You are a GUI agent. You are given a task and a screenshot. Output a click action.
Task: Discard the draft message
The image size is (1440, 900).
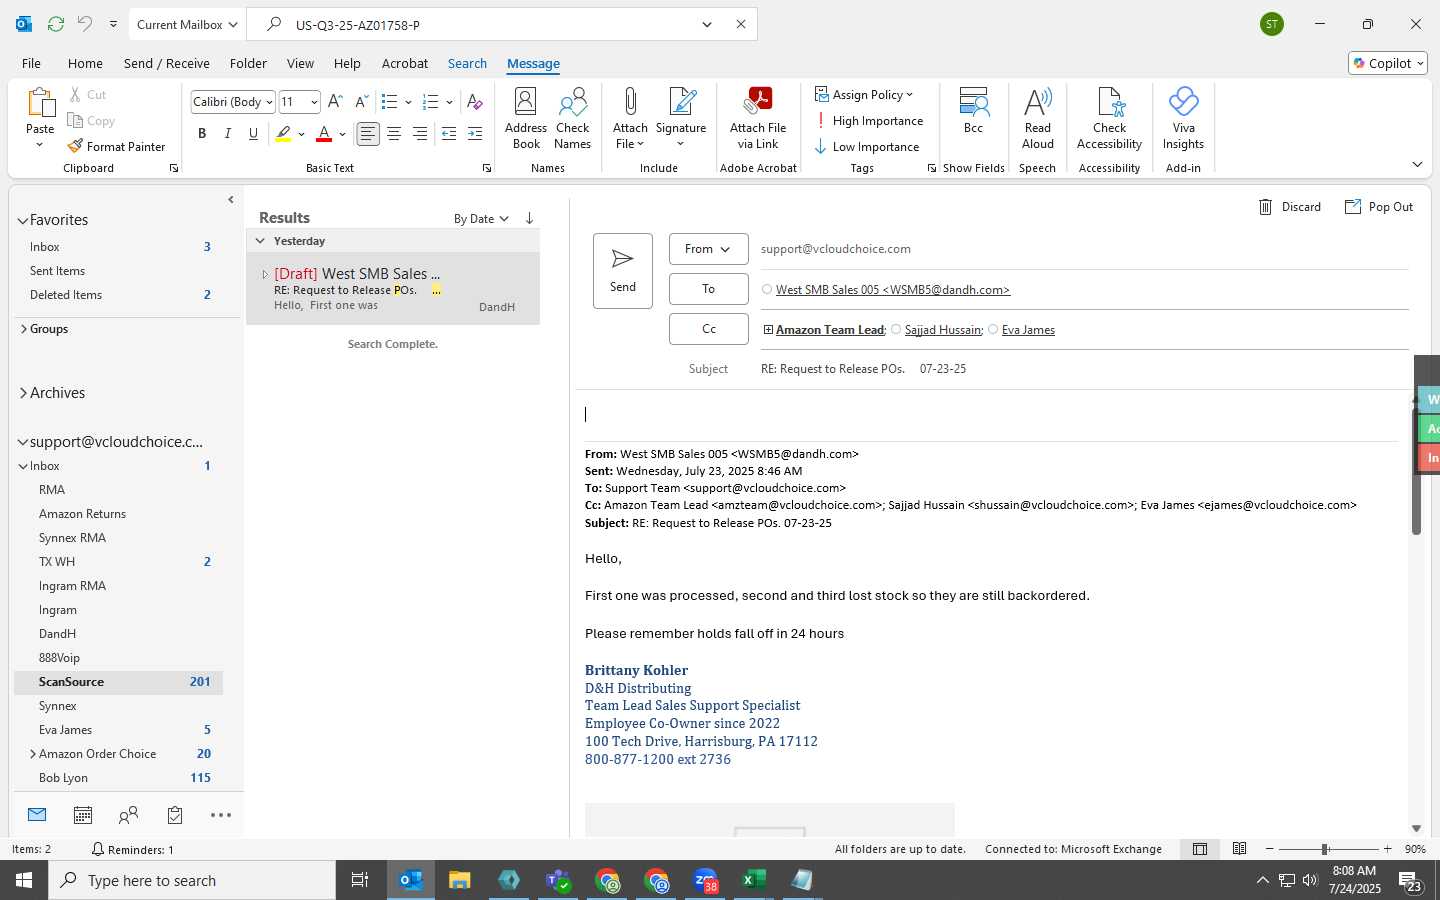(x=1290, y=207)
